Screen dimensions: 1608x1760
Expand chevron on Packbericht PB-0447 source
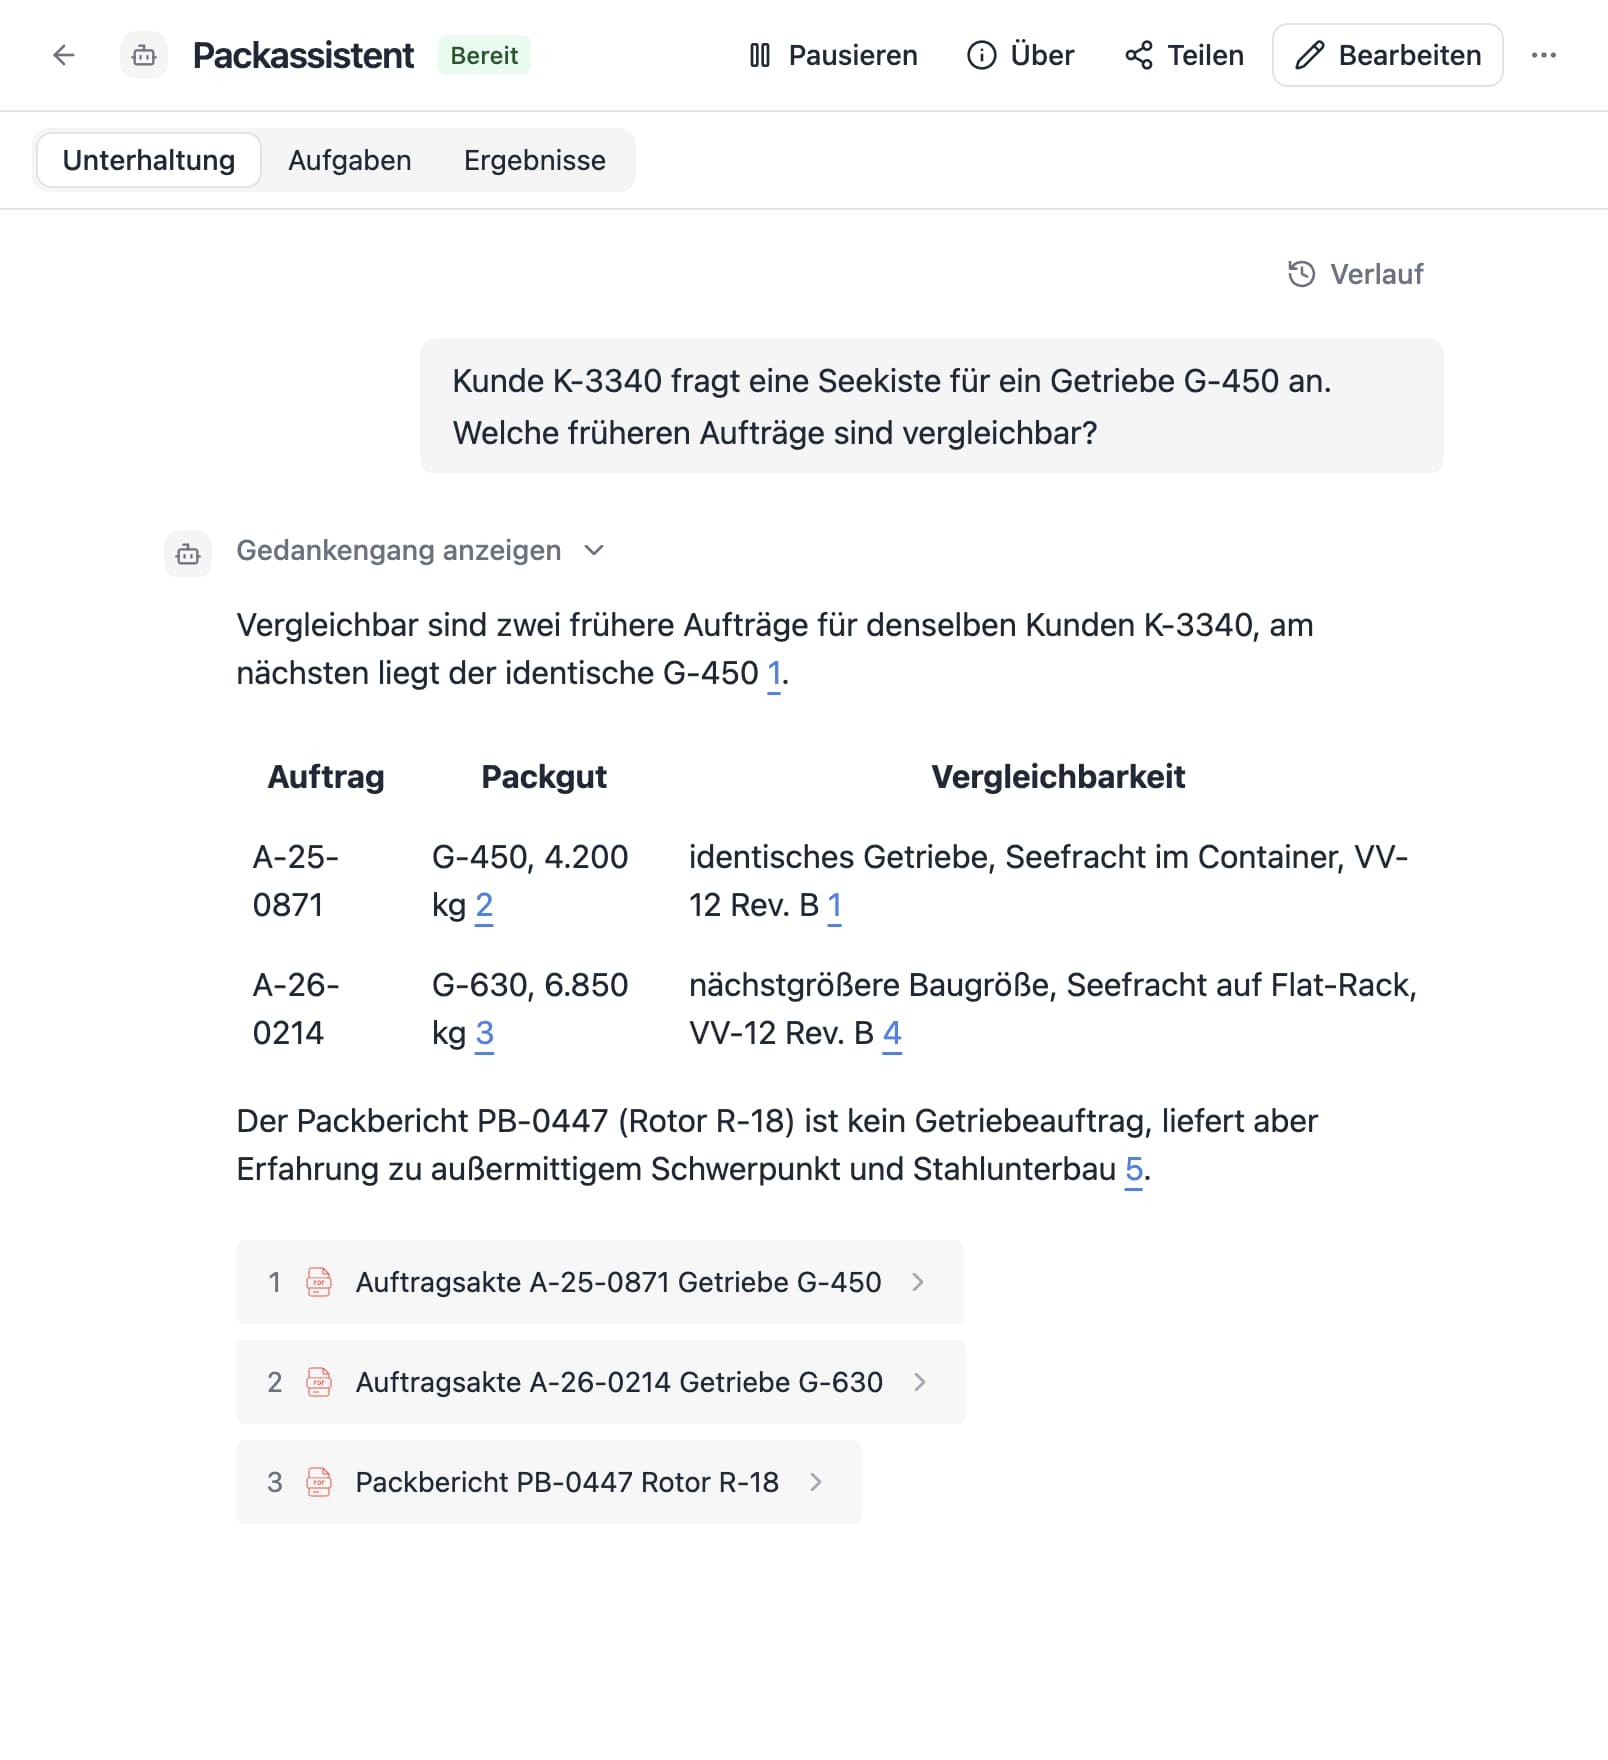816,1482
